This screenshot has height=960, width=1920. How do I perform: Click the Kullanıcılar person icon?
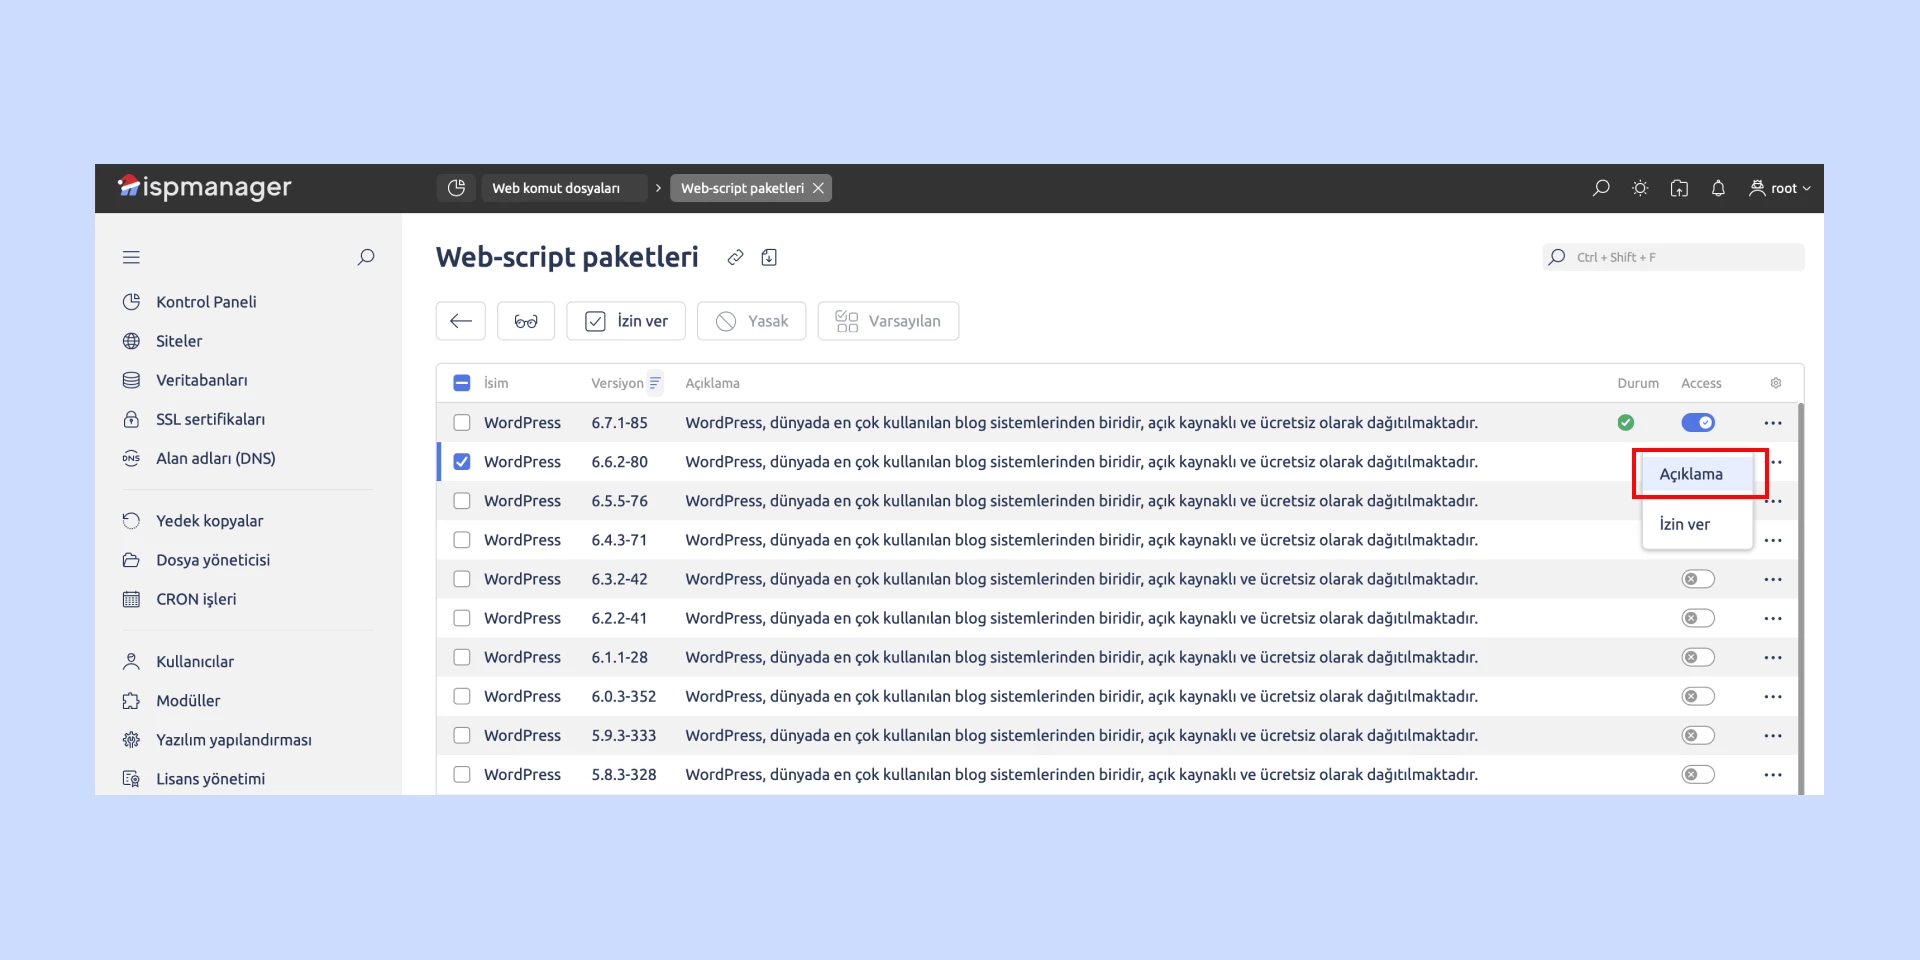[x=131, y=662]
